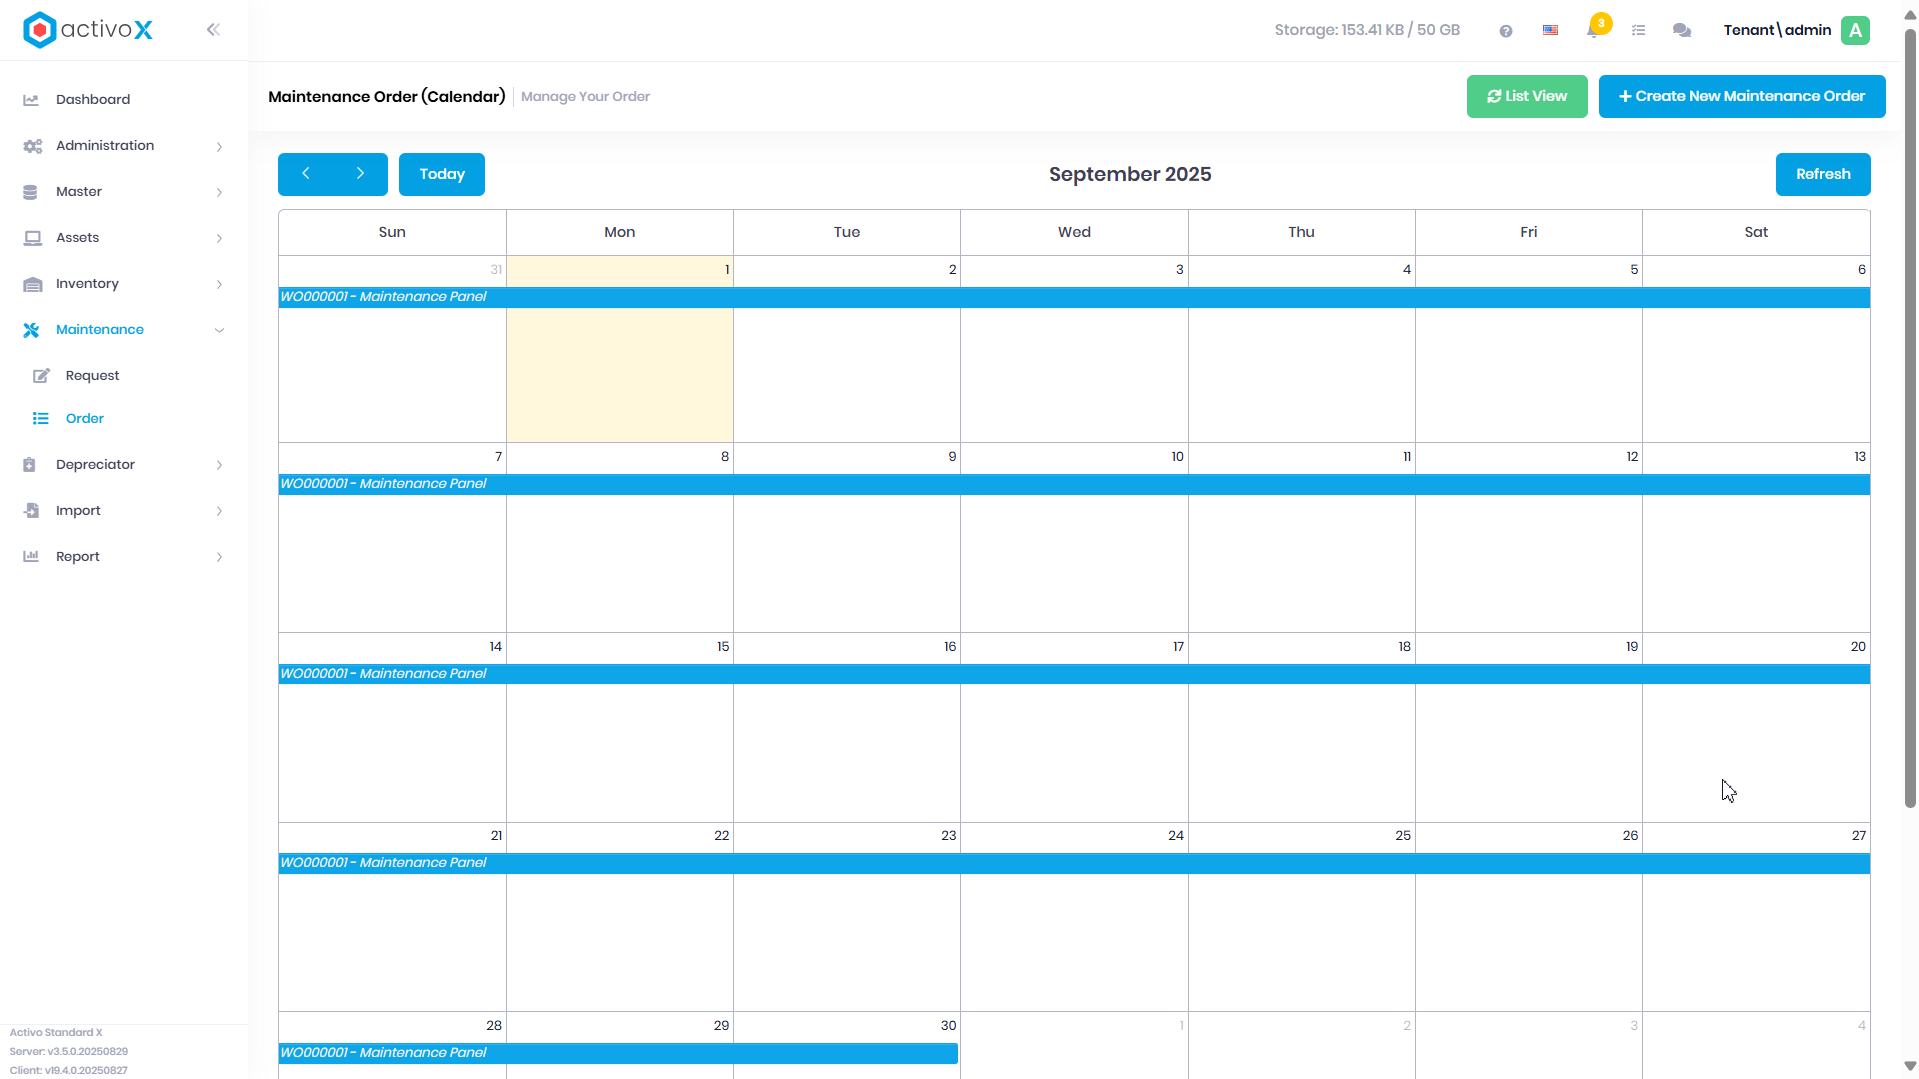Open the task list icon in header
The image size is (1919, 1079).
pyautogui.click(x=1638, y=30)
